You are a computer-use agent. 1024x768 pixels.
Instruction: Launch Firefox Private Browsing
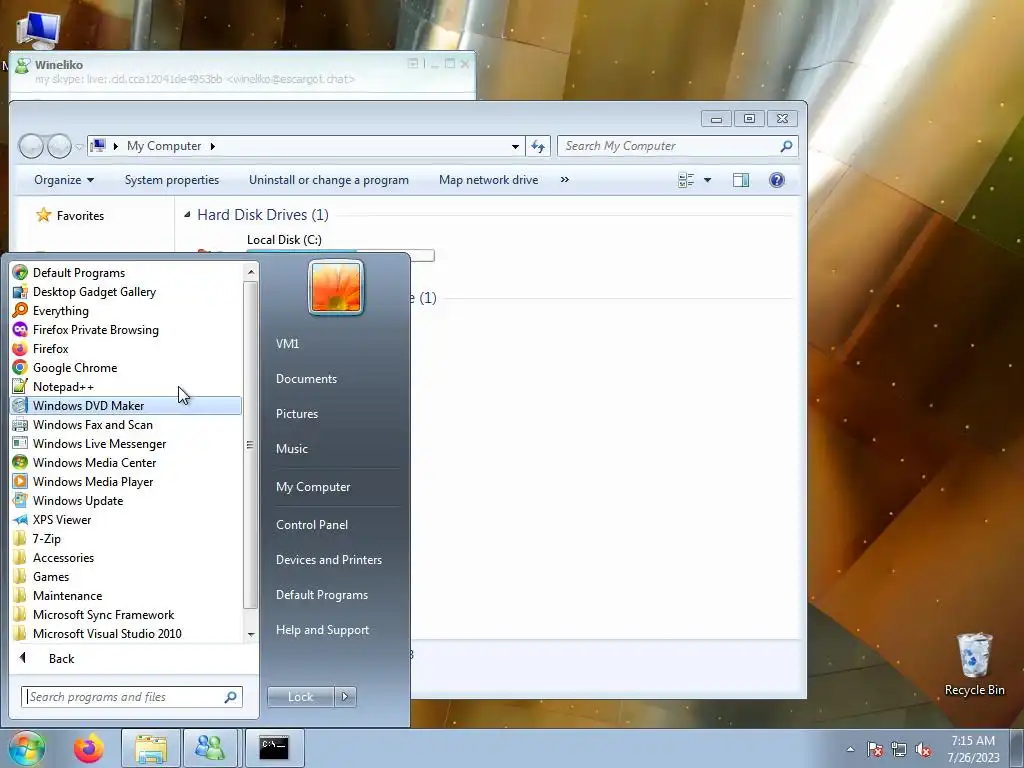(126, 330)
